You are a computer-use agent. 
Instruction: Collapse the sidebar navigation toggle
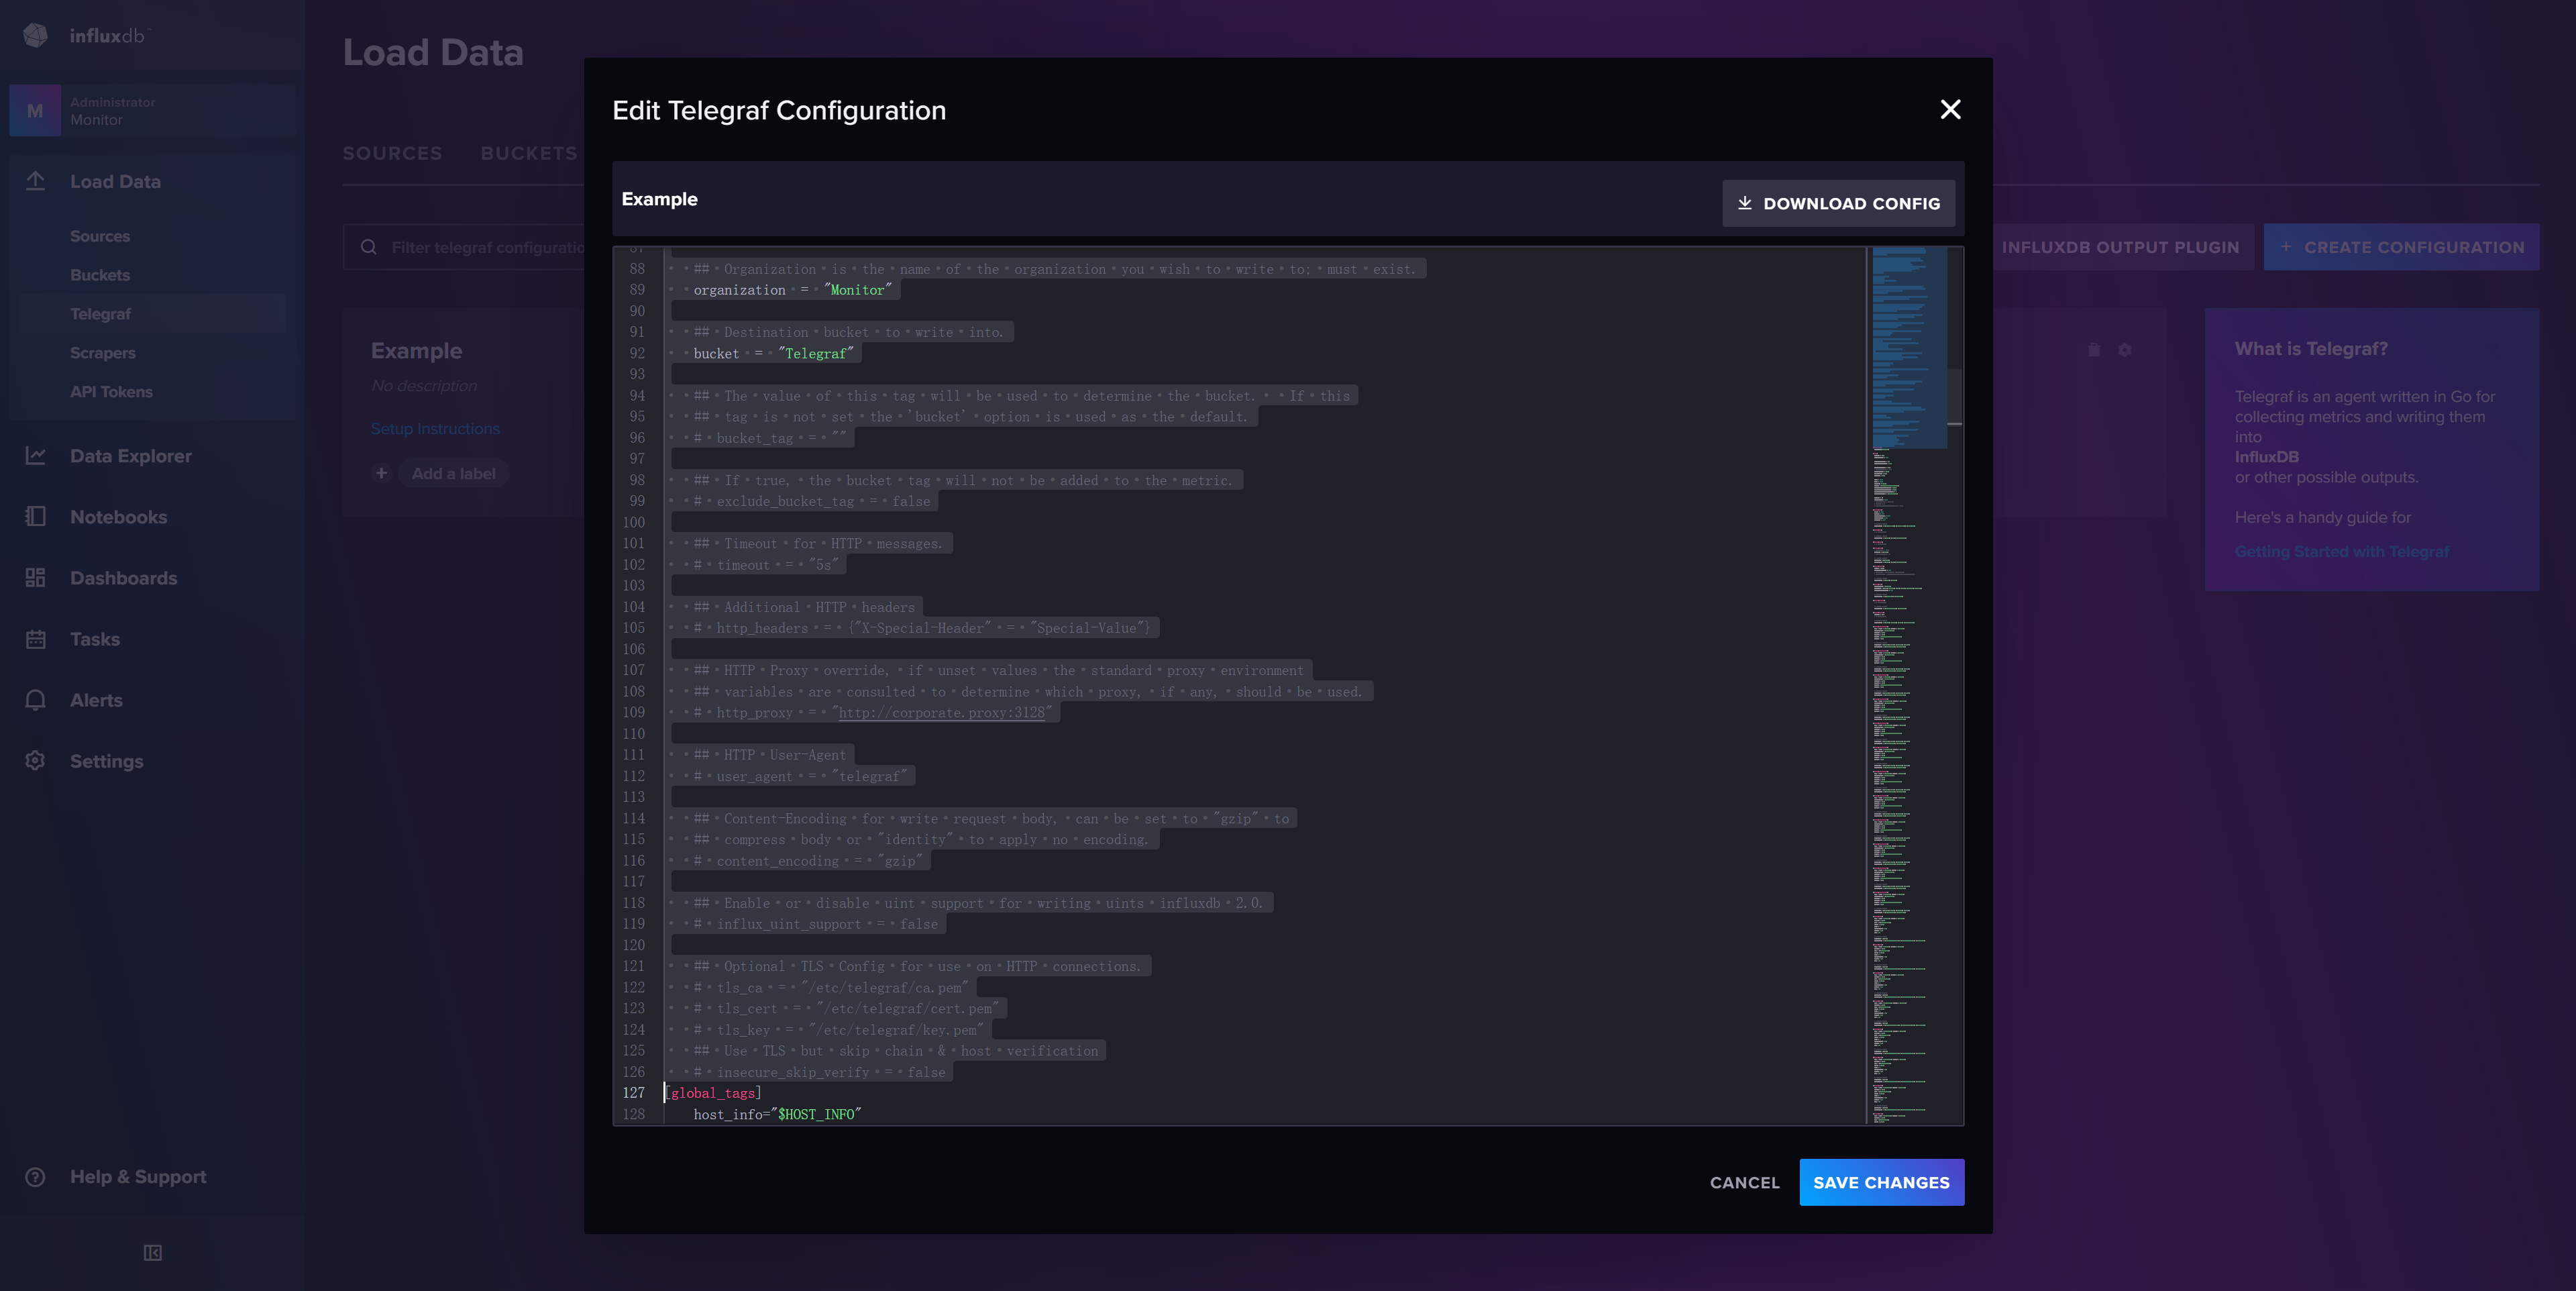tap(152, 1253)
